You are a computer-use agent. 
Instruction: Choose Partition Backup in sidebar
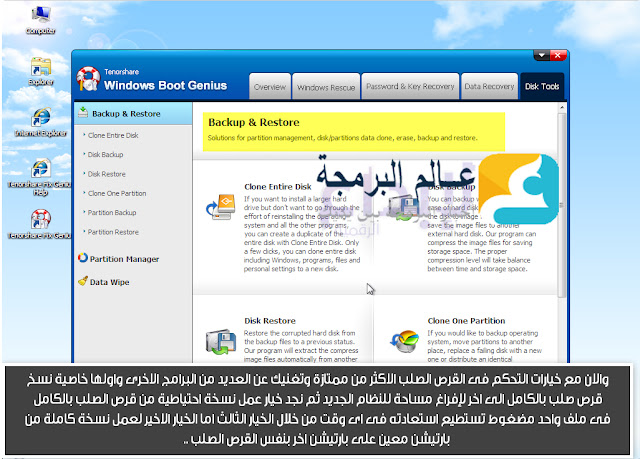coord(112,212)
